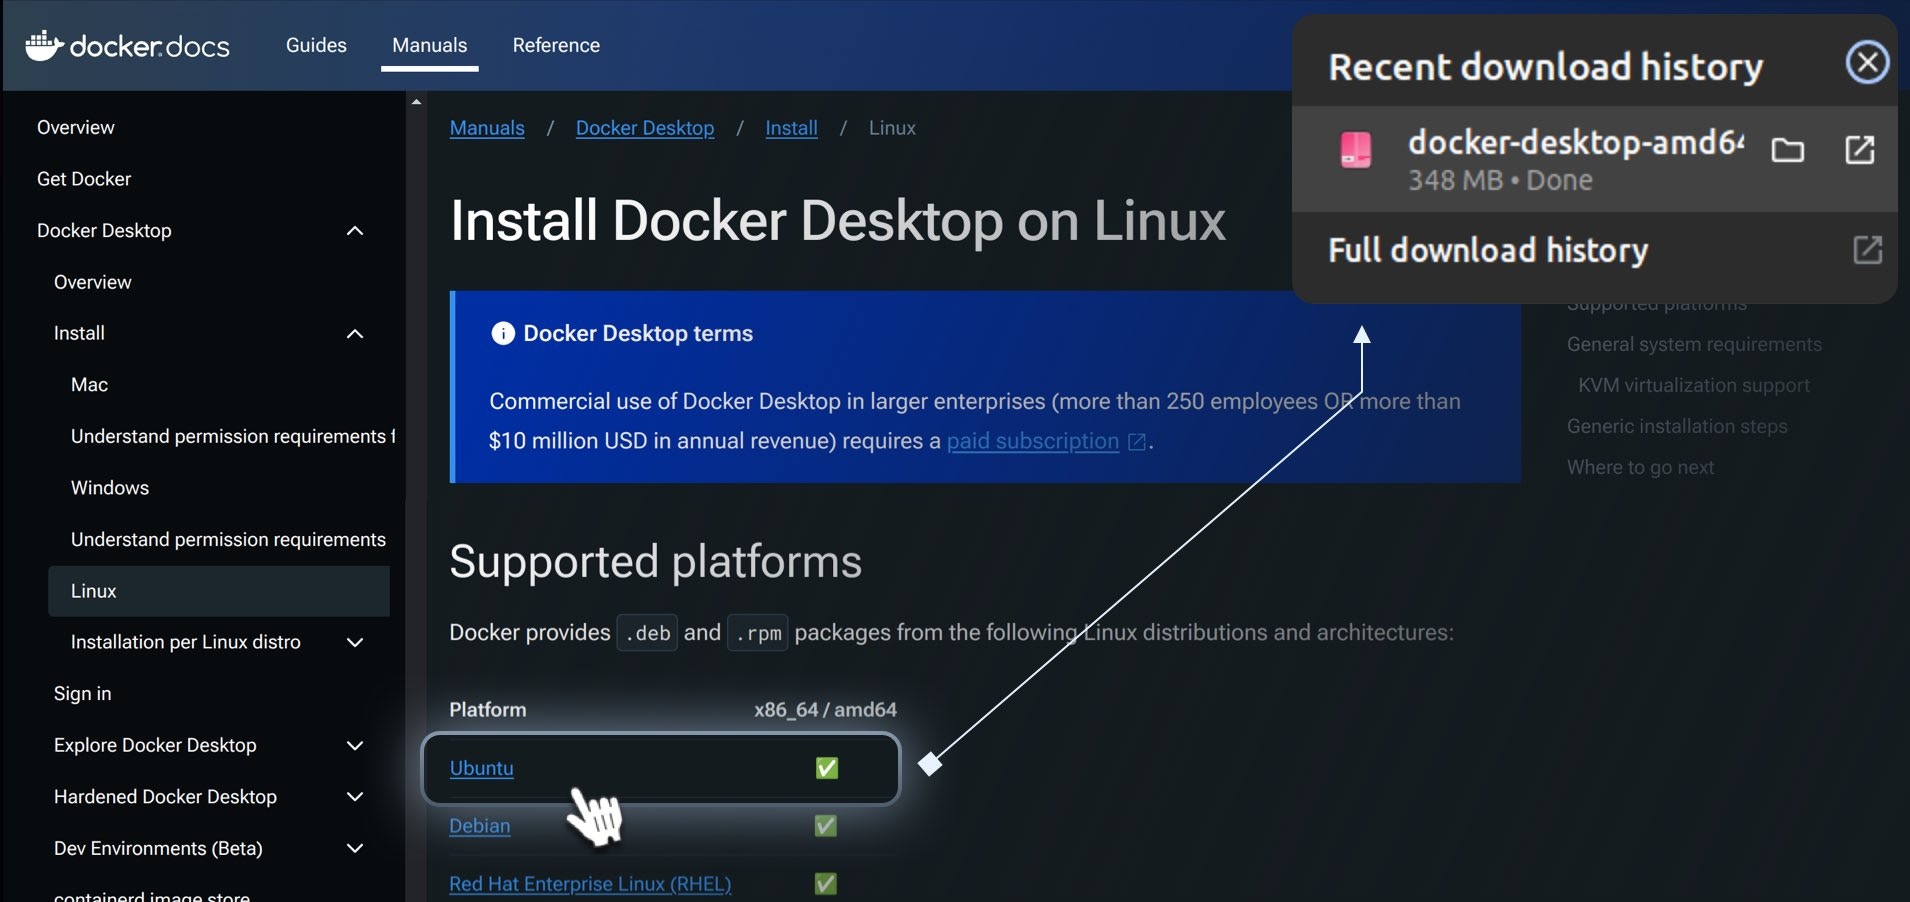Screen dimensions: 1910x902
Task: Click the .rpm inline code text
Action: (x=758, y=633)
